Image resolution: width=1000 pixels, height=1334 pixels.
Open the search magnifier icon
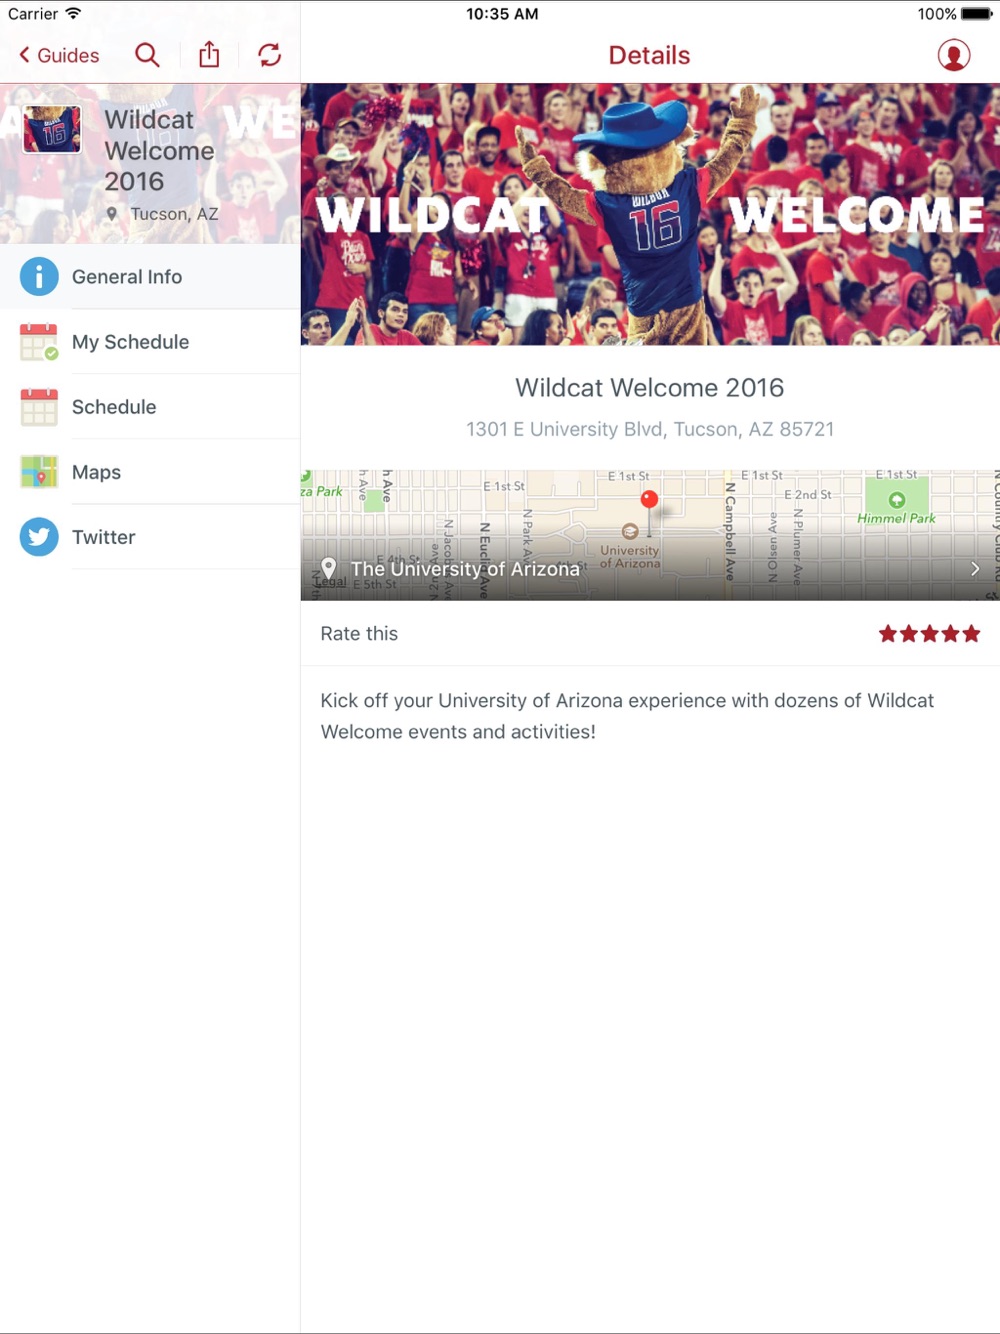click(147, 55)
